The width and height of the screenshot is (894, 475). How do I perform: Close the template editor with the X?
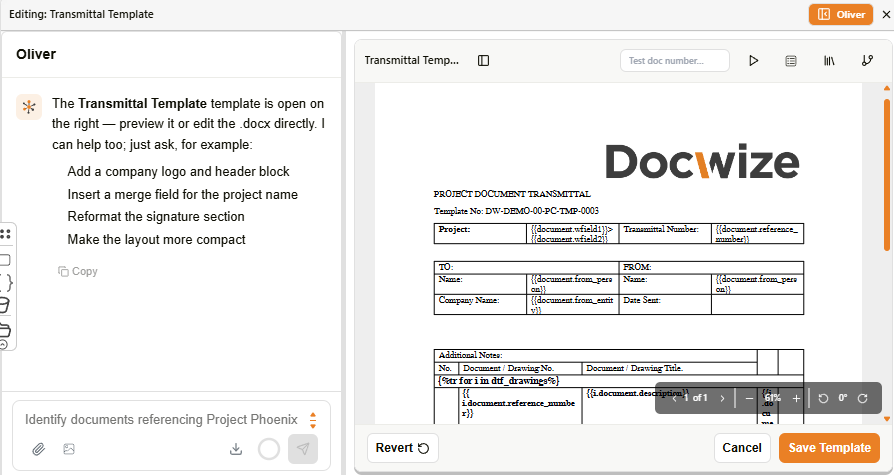886,14
